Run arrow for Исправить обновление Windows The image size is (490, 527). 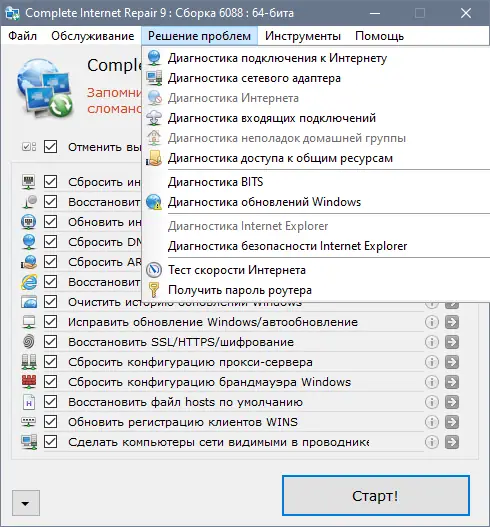(452, 322)
